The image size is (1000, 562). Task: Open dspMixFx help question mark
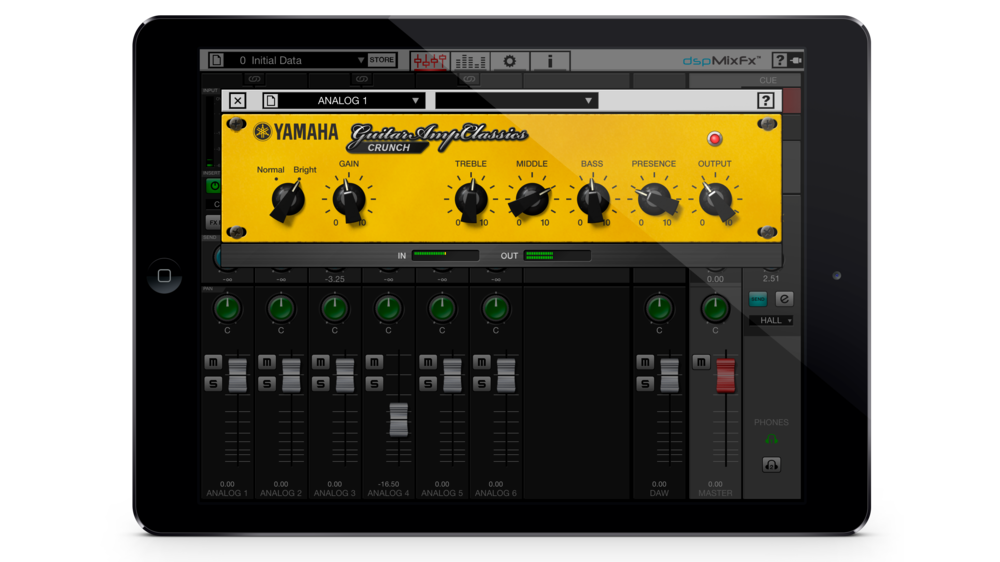click(779, 60)
